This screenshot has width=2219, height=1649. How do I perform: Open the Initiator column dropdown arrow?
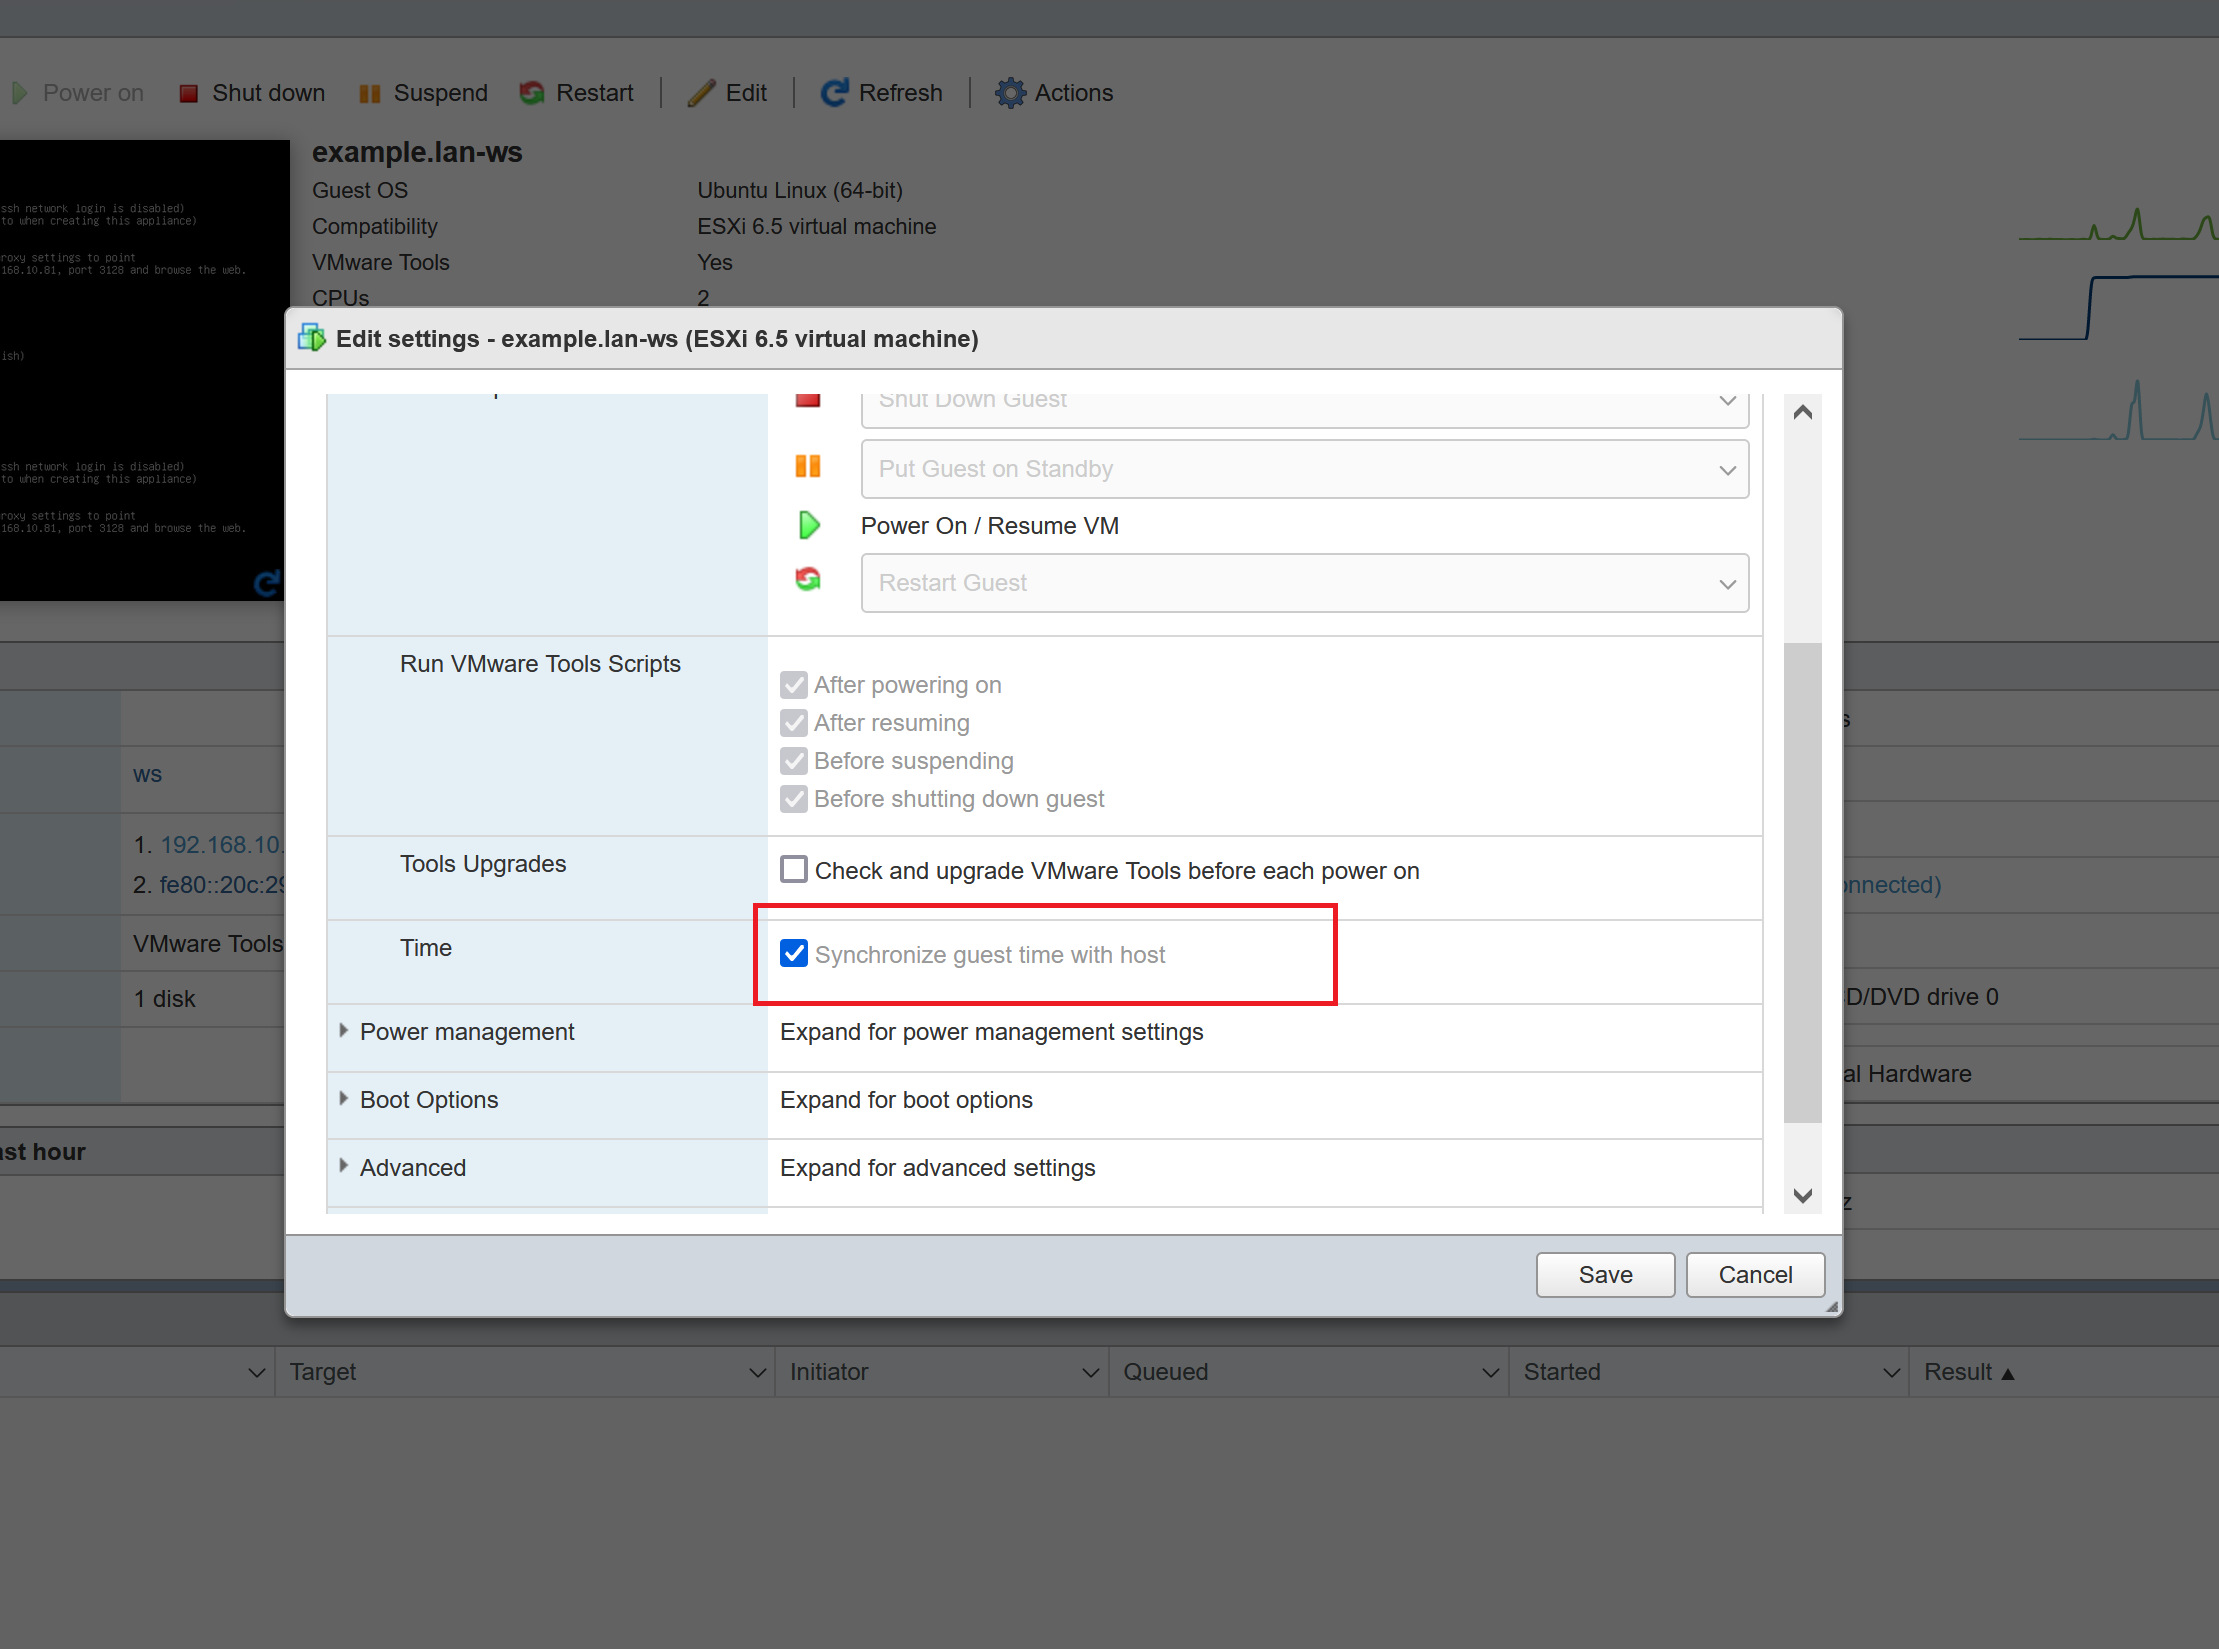coord(1091,1373)
